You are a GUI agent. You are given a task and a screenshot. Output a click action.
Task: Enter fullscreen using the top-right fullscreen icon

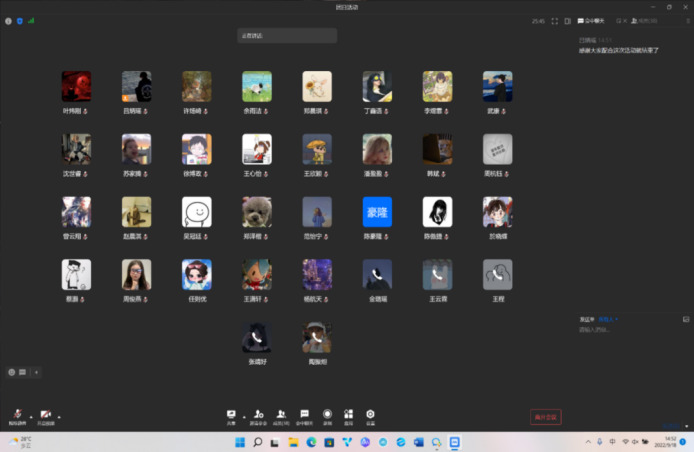point(554,20)
